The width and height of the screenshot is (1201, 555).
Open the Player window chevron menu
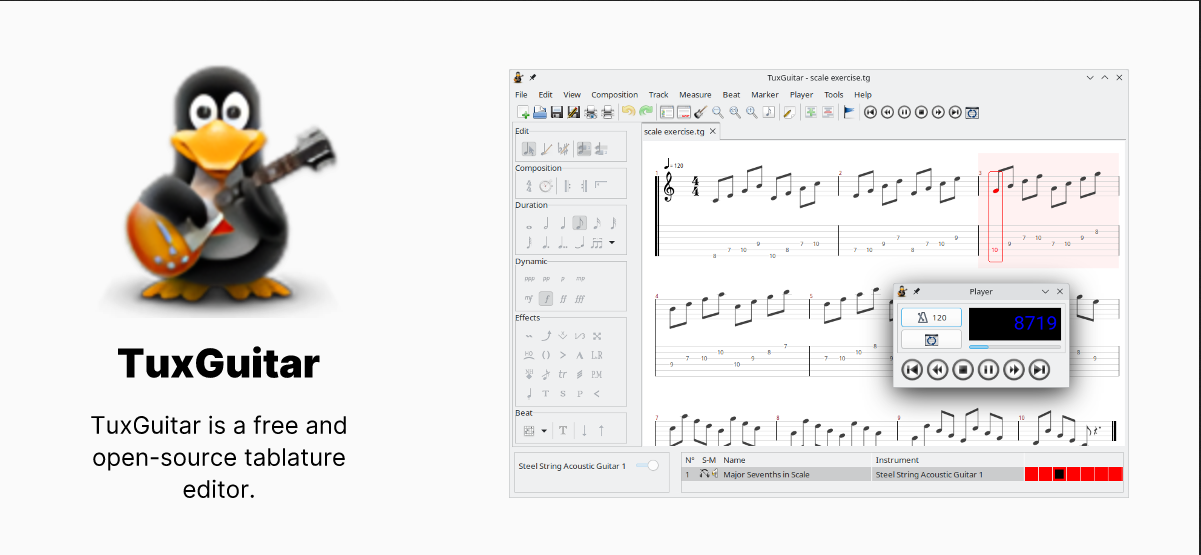click(1046, 291)
